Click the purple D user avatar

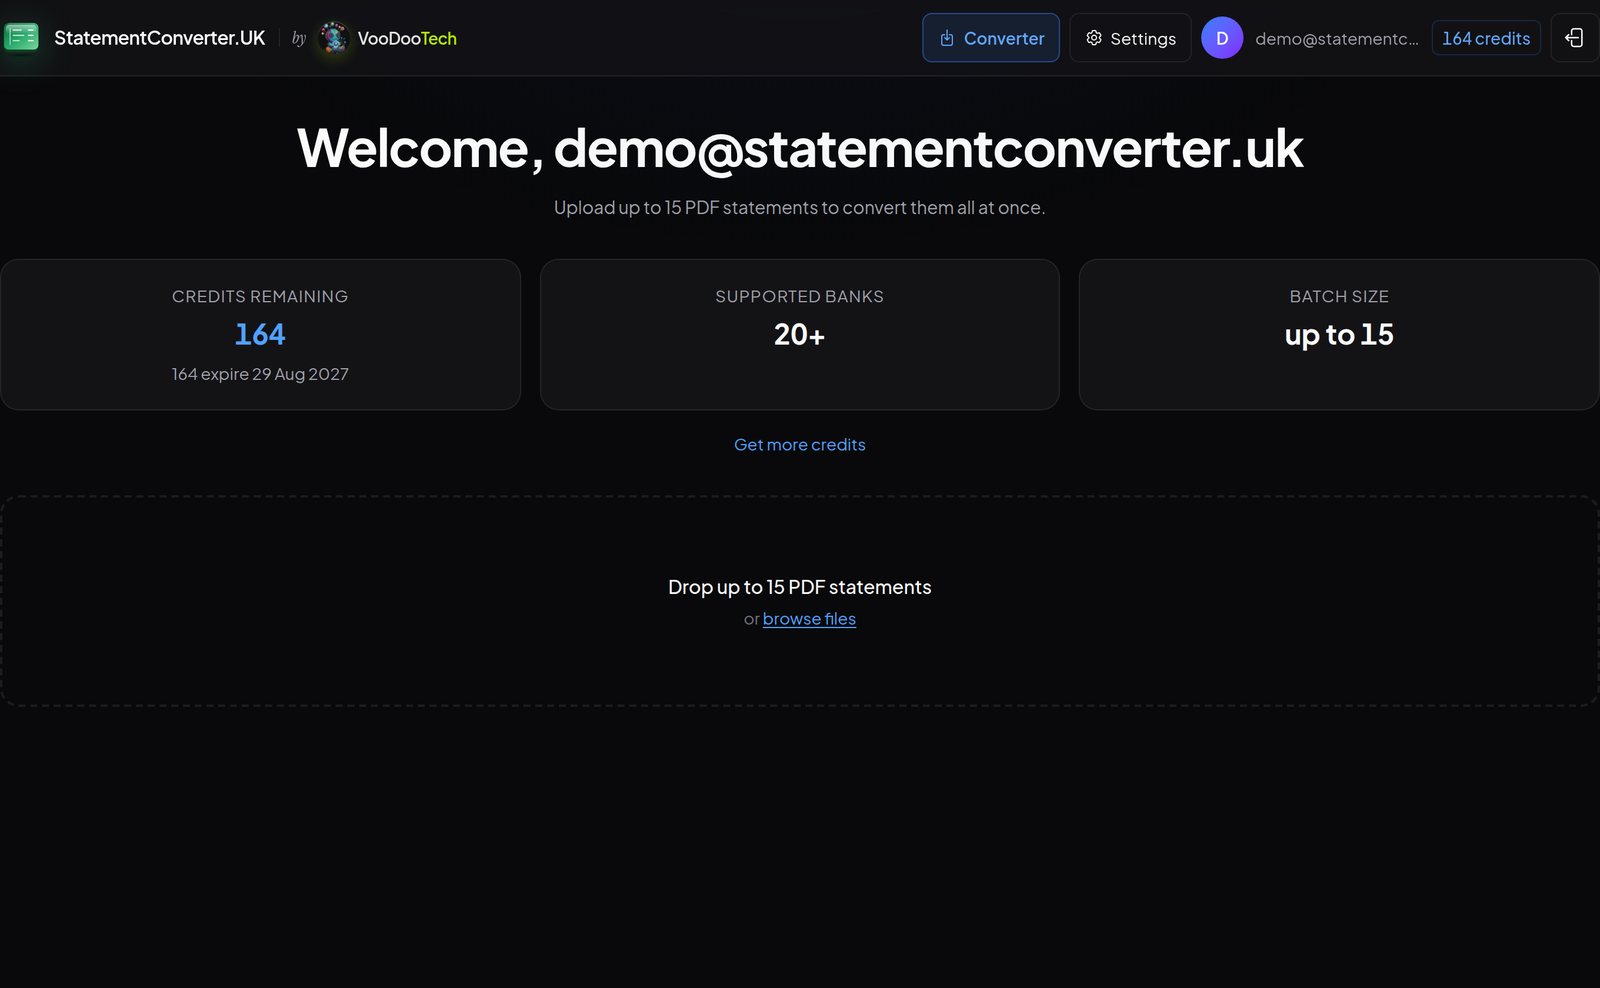tap(1221, 38)
